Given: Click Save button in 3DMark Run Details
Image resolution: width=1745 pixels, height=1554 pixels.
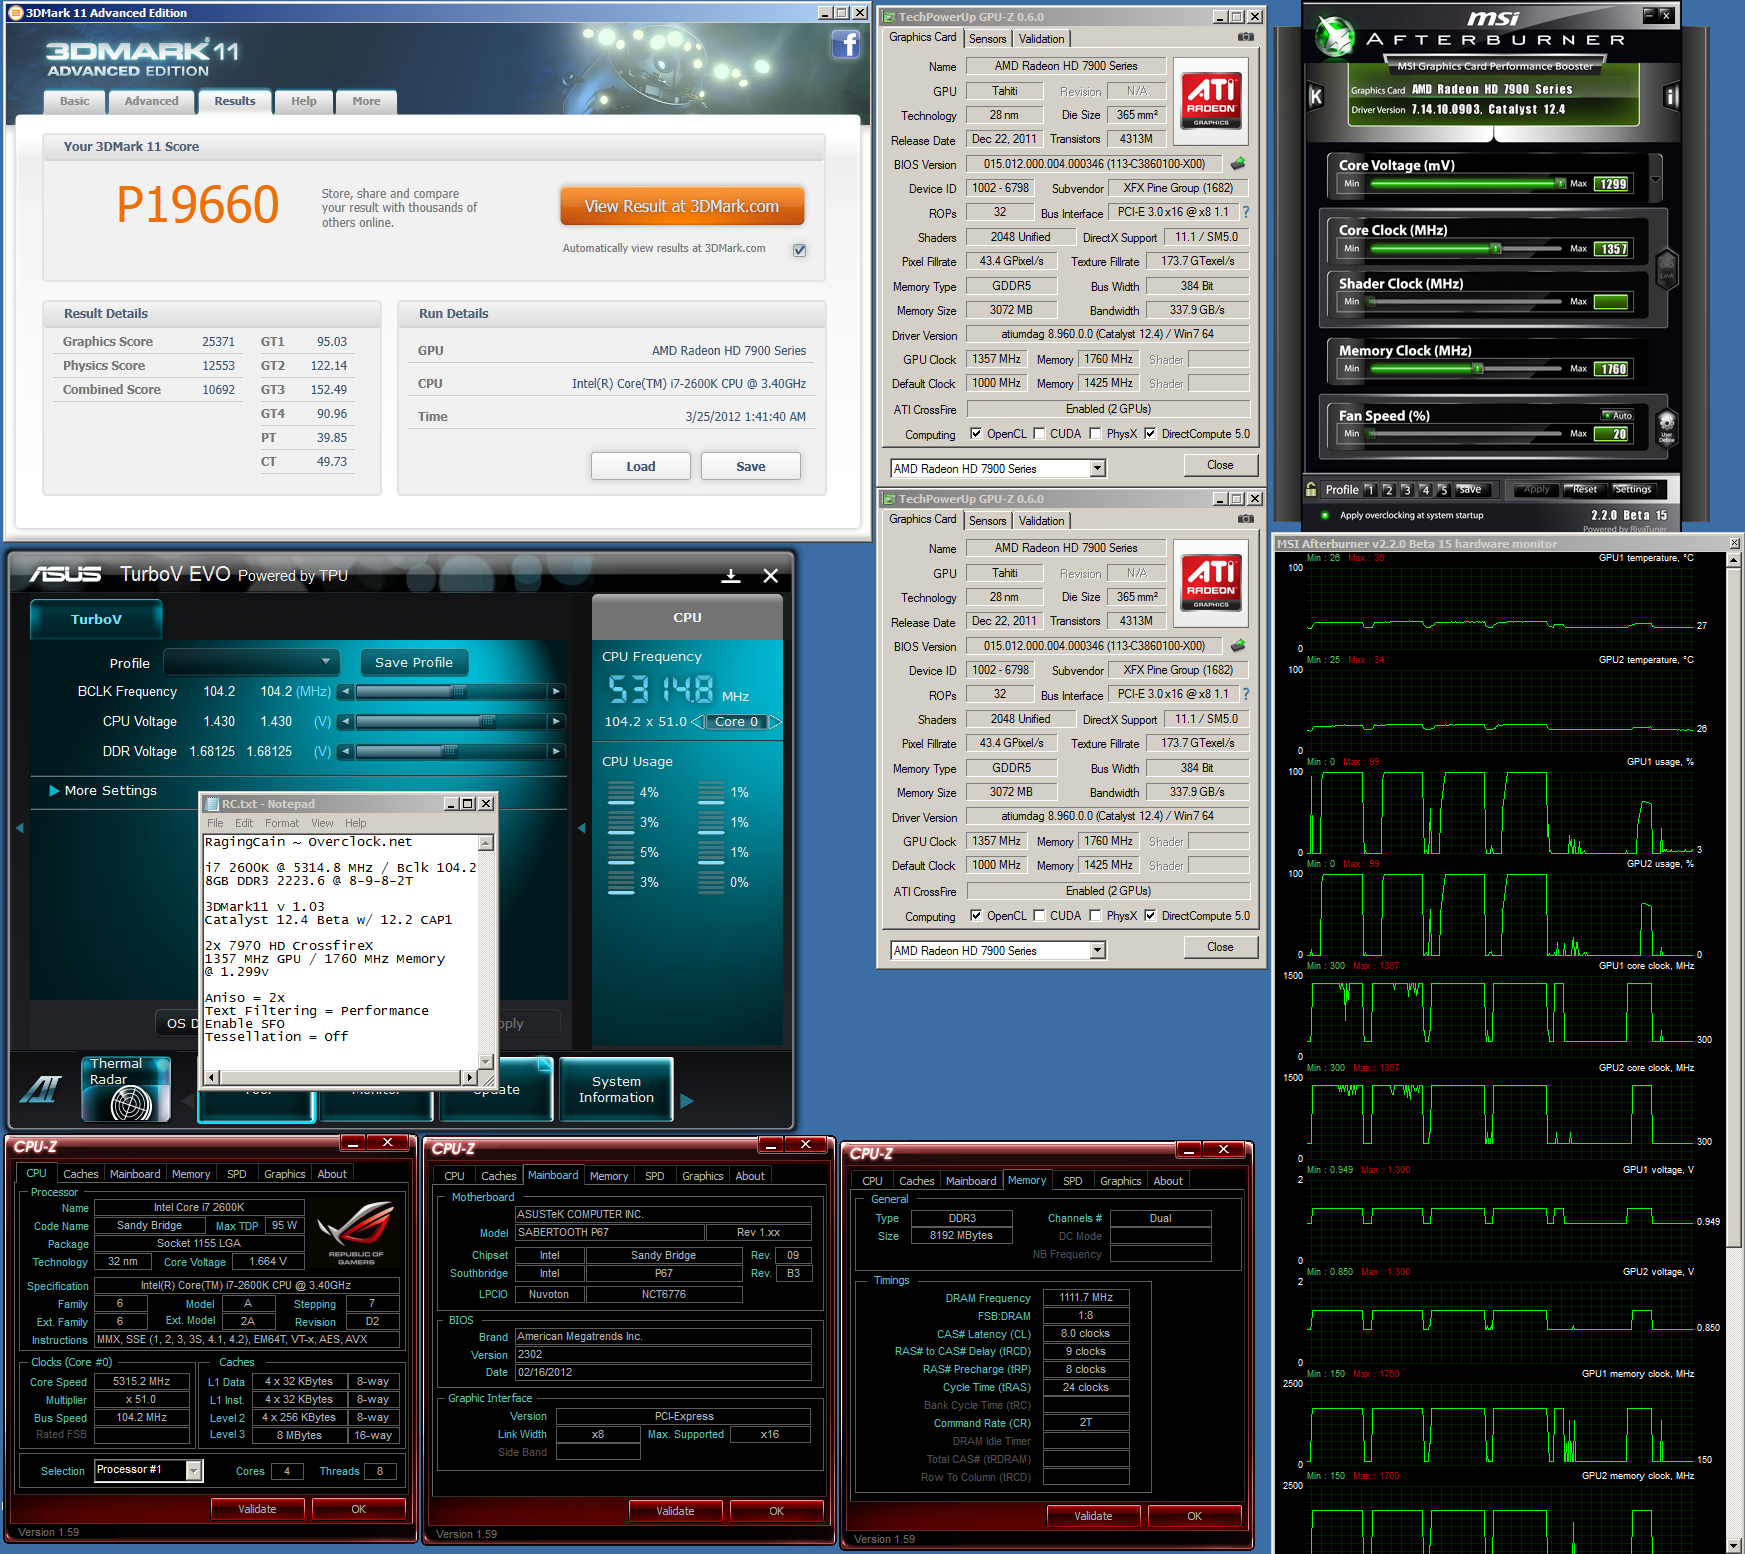Looking at the screenshot, I should click(x=751, y=466).
